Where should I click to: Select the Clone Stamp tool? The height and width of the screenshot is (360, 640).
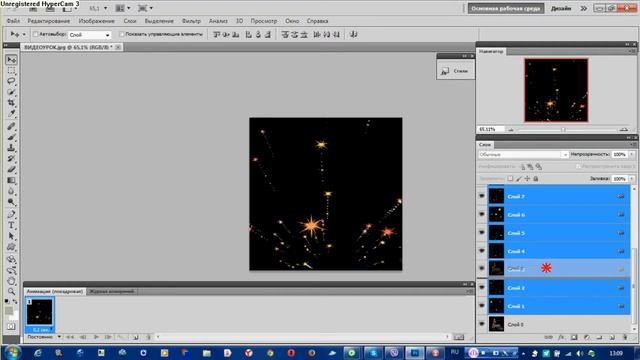coord(11,148)
